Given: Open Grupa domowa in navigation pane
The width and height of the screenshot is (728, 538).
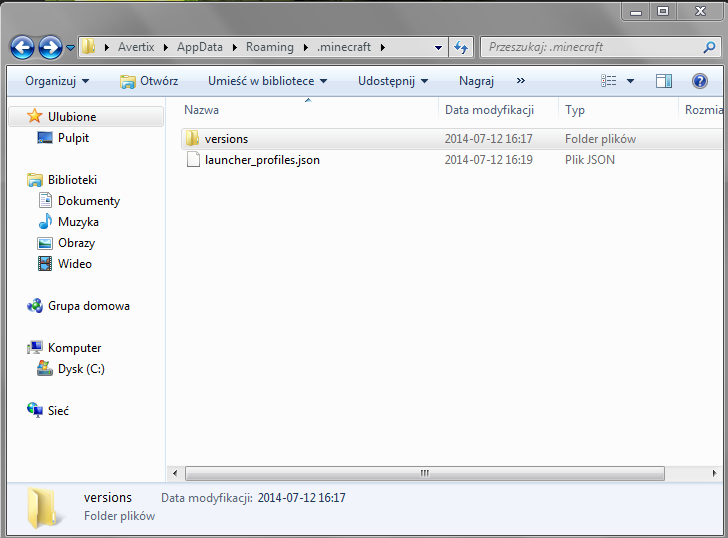Looking at the screenshot, I should (89, 306).
